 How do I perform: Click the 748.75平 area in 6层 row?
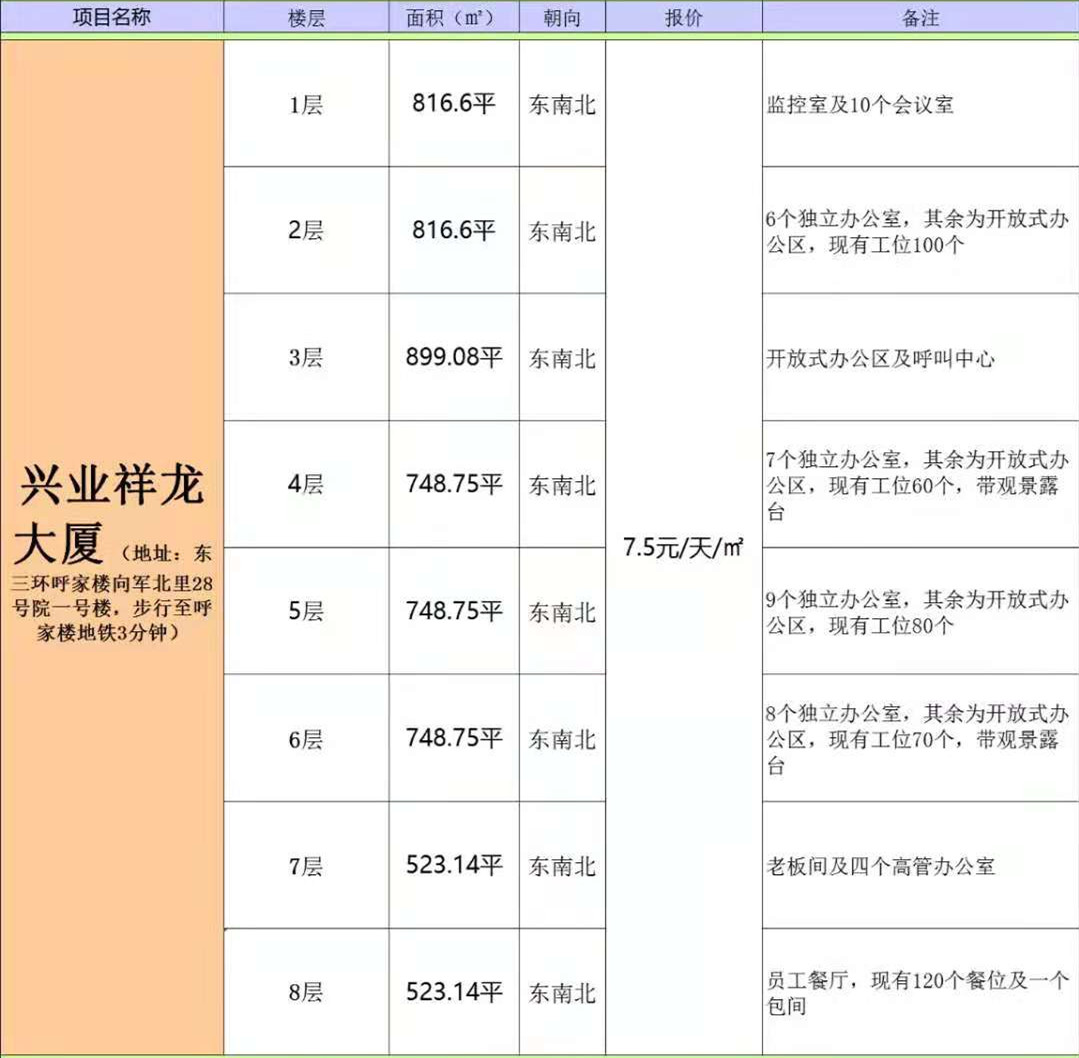tap(453, 738)
